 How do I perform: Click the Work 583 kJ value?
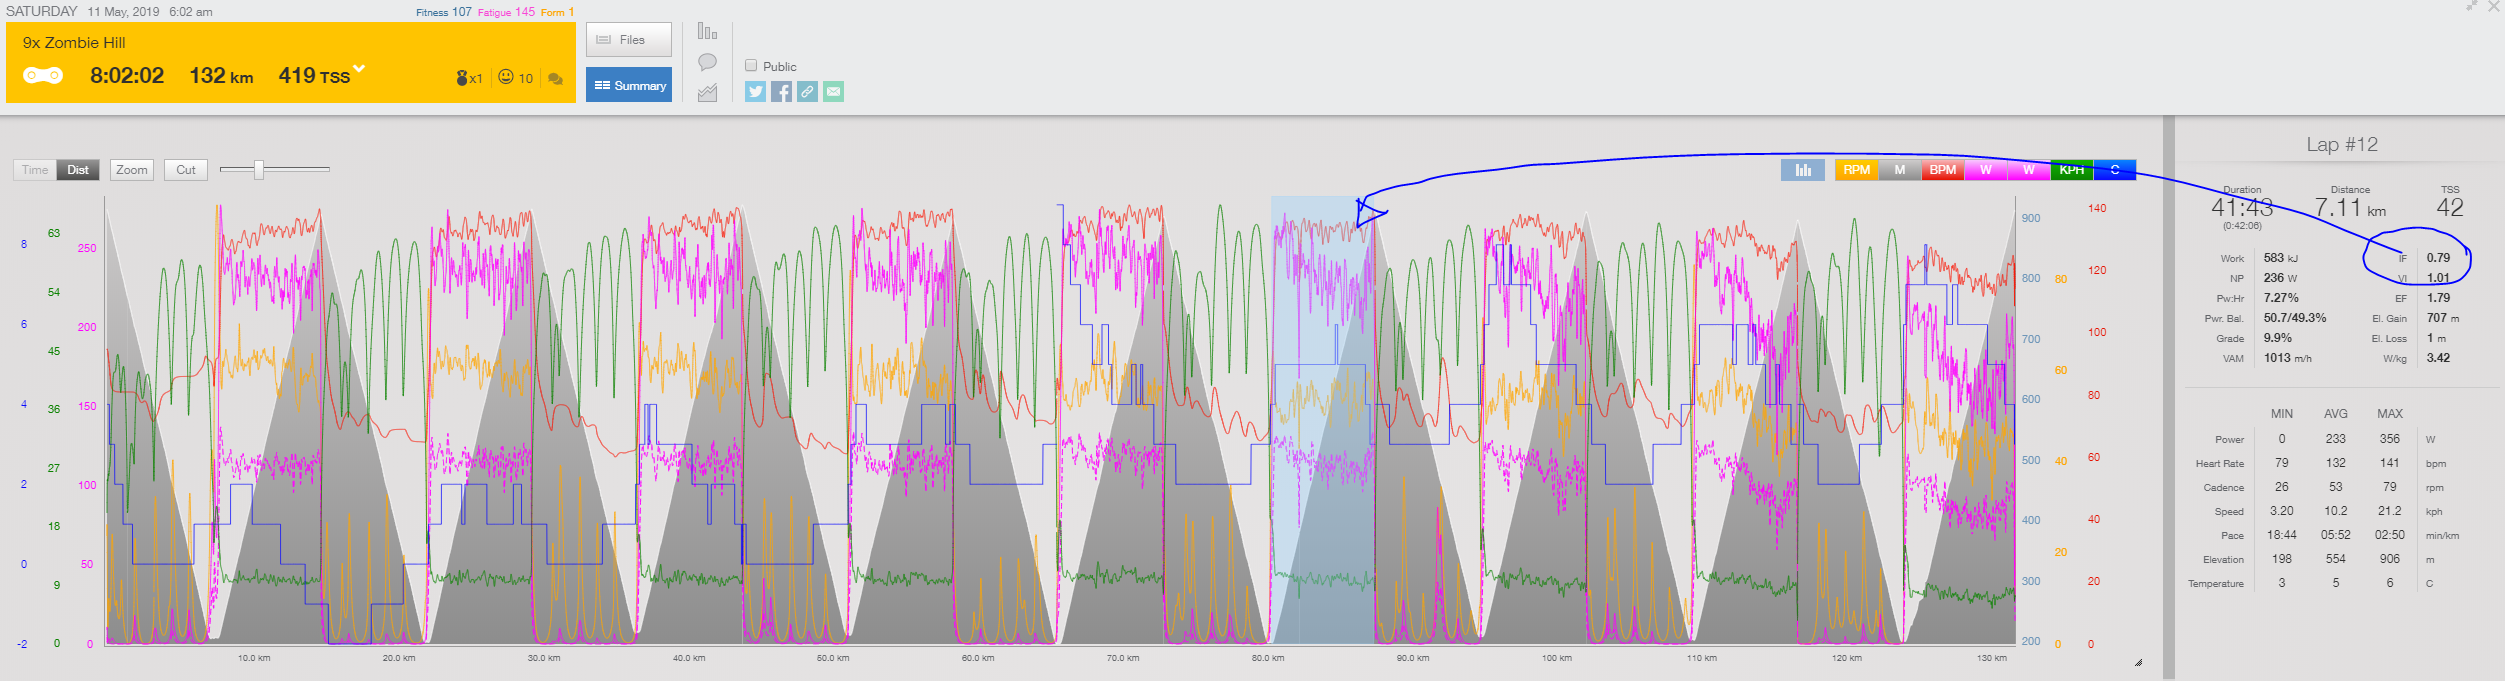[x=2281, y=258]
